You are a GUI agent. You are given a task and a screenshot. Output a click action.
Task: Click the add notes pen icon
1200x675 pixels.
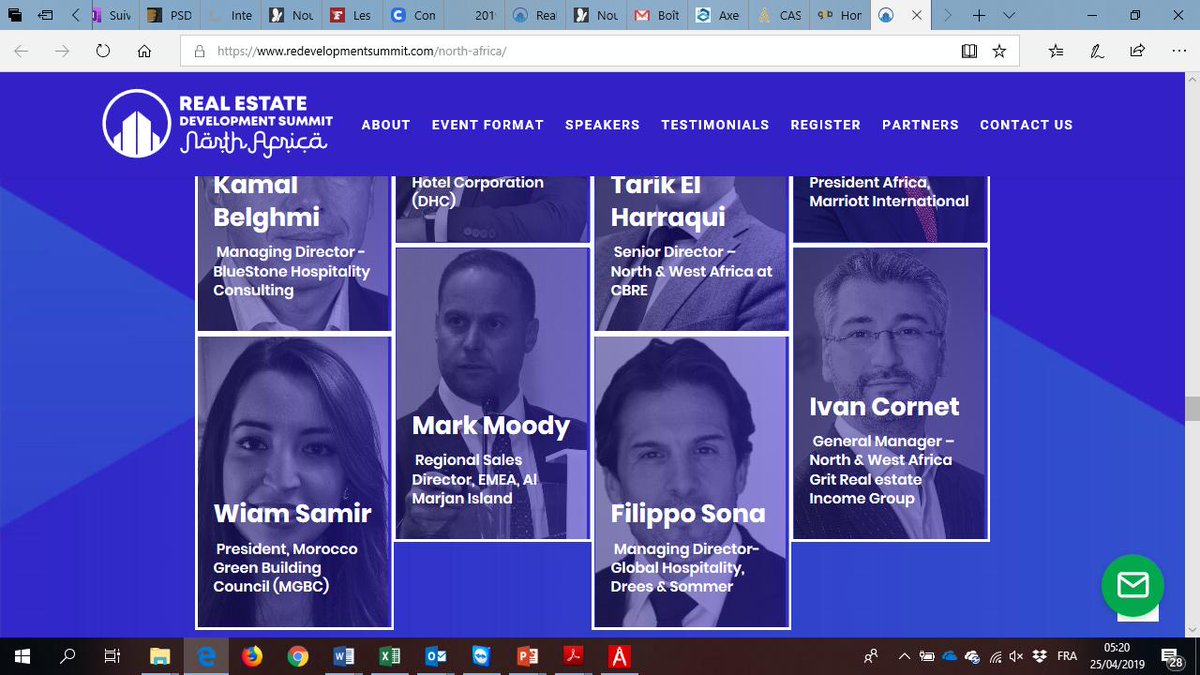1097,51
